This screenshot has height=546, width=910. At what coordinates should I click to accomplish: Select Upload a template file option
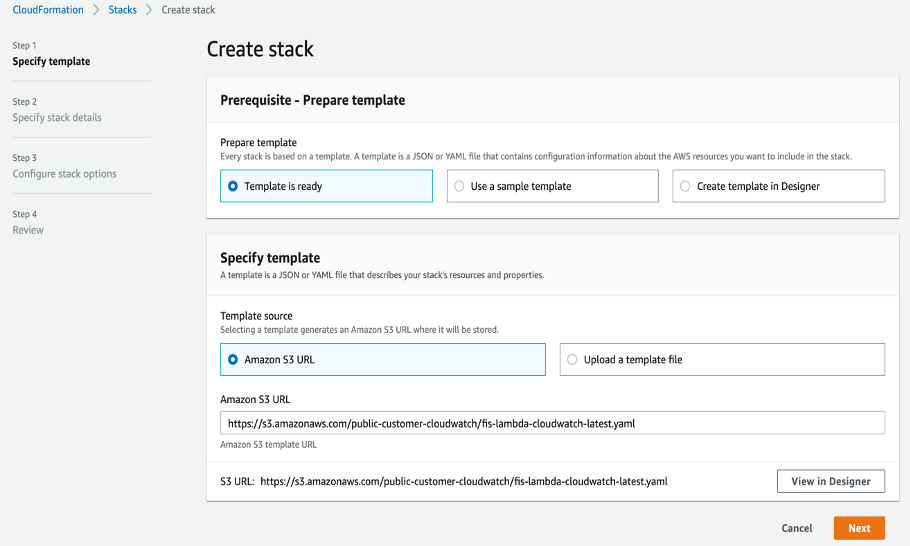tap(722, 360)
